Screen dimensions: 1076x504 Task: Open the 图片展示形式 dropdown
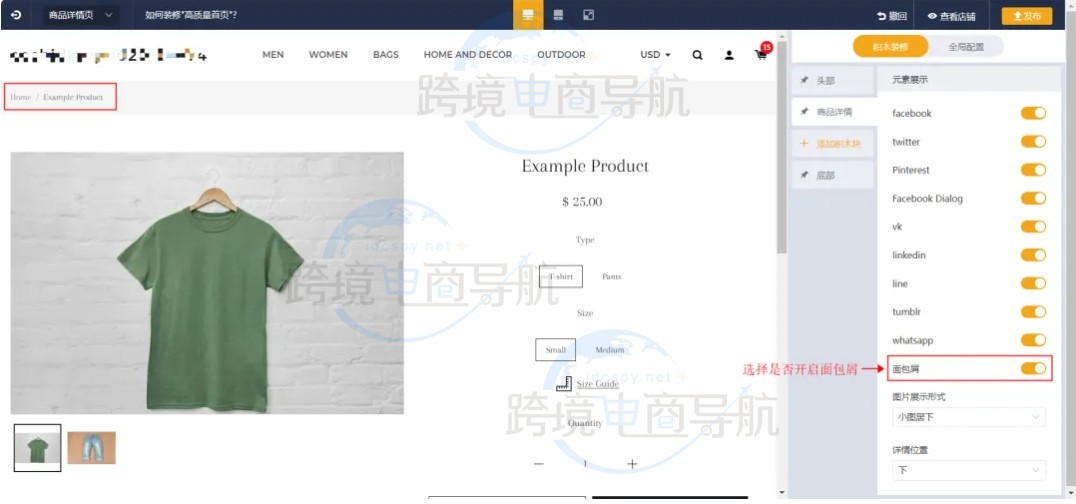click(x=968, y=416)
